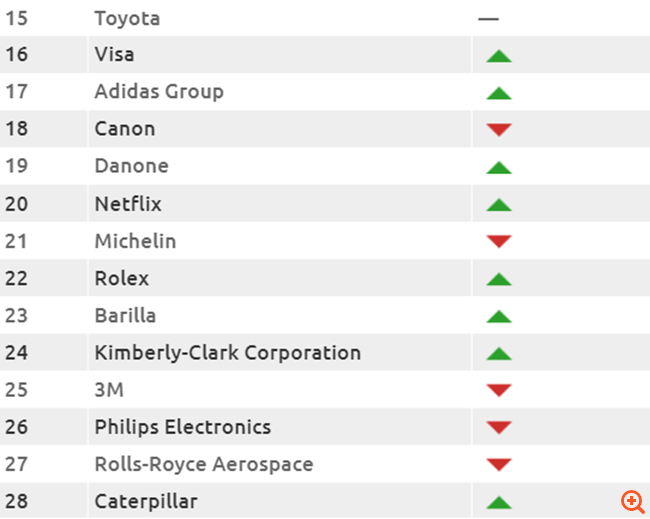Click the red arrow beside Rolls-Royce Aerospace
650x519 pixels.
[x=498, y=465]
